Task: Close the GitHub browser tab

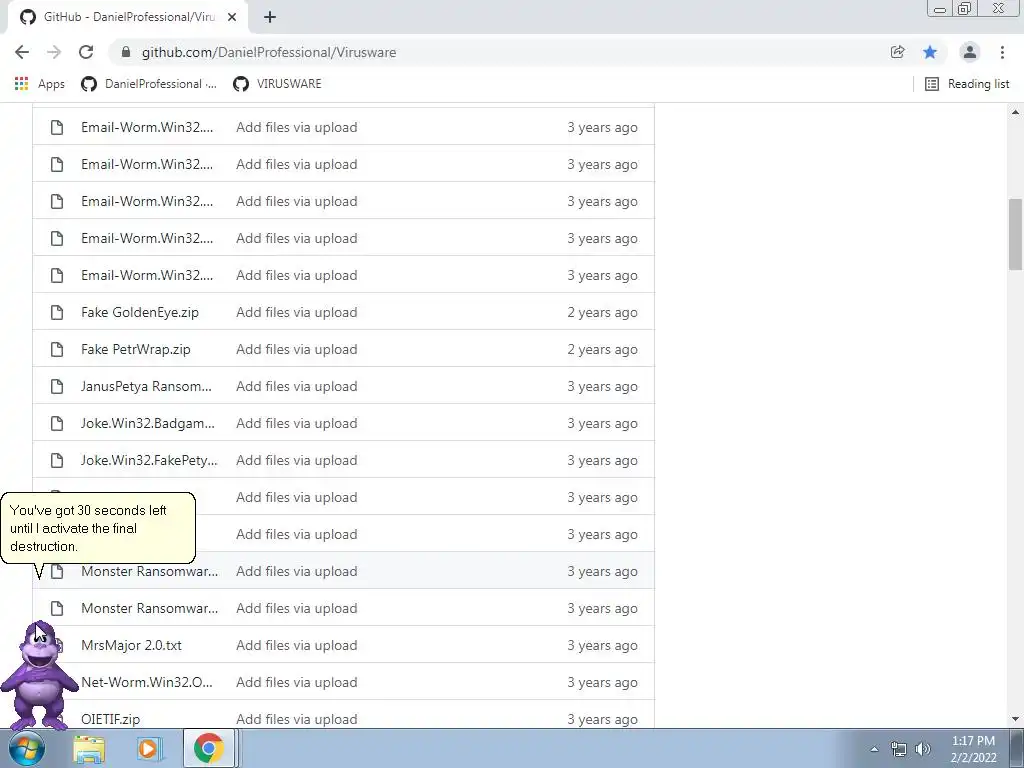Action: click(232, 17)
